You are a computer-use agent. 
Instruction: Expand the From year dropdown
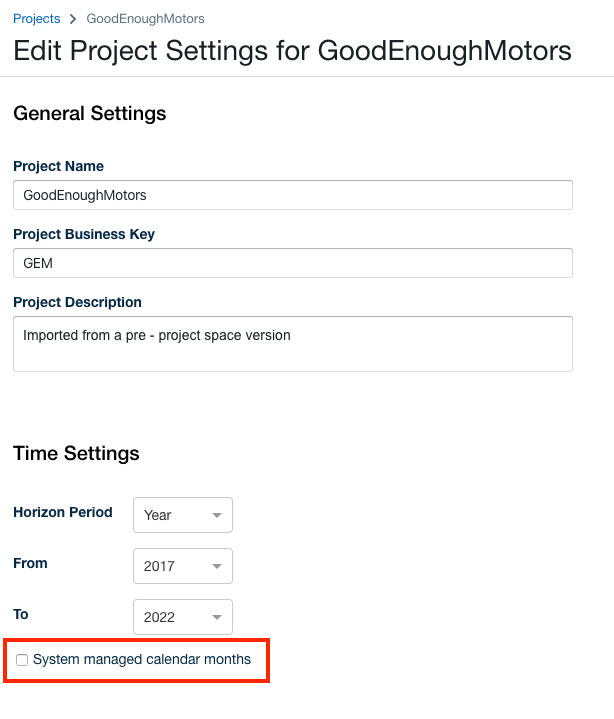click(x=182, y=566)
